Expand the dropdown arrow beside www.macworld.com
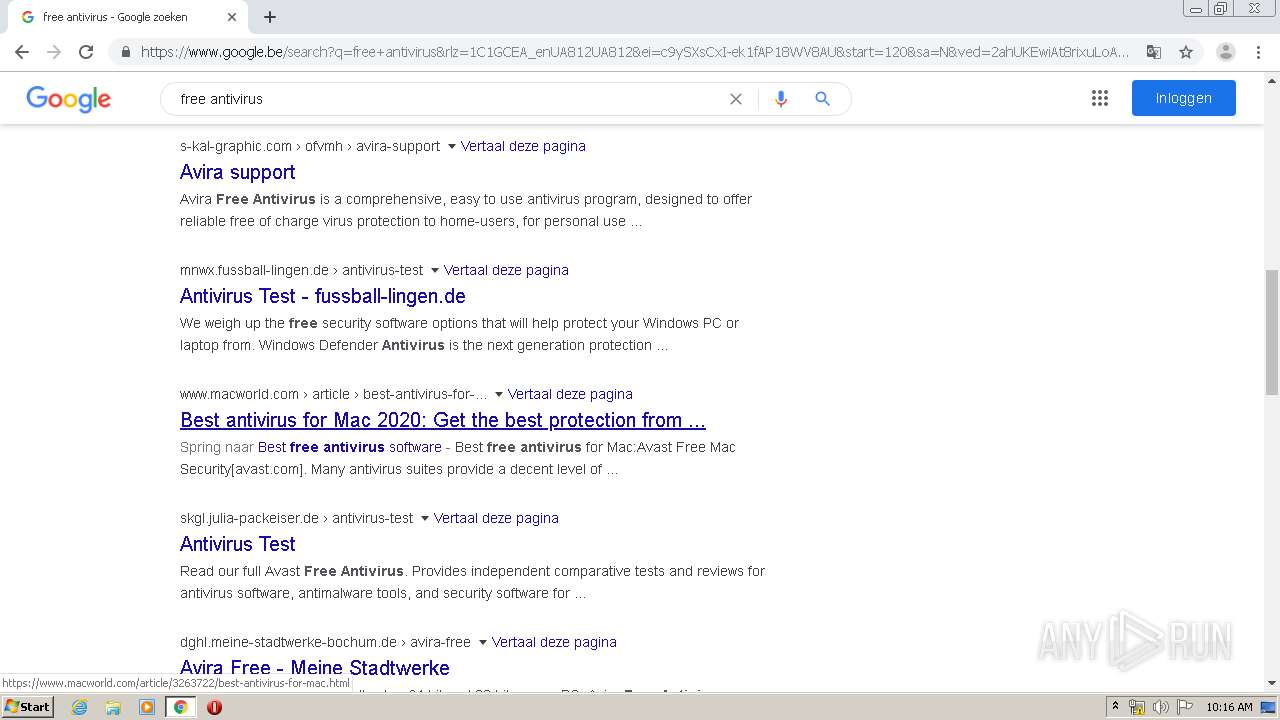The width and height of the screenshot is (1280, 720). 499,394
